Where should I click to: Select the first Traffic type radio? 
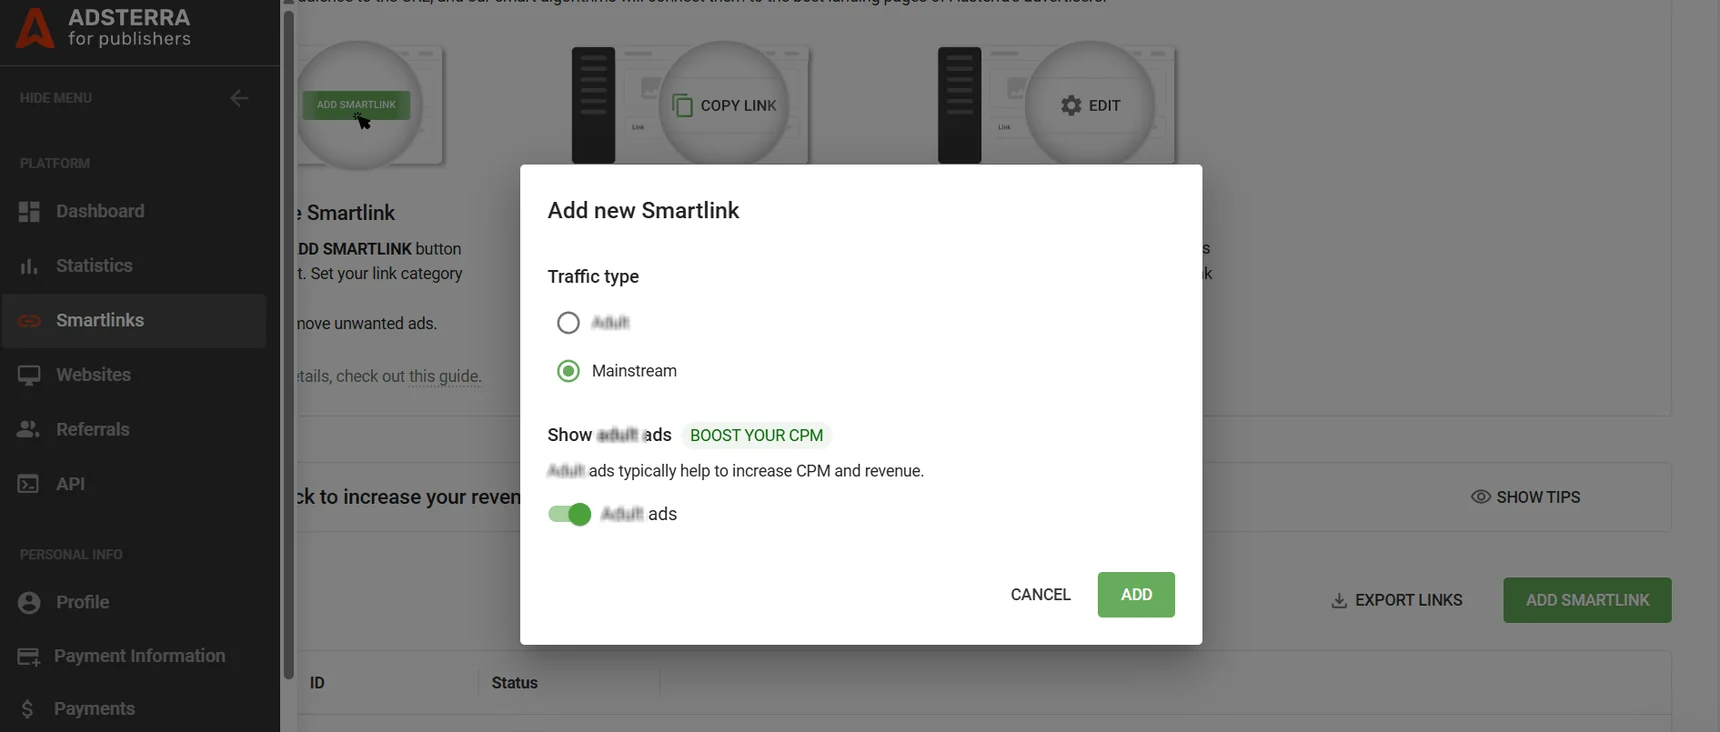pyautogui.click(x=568, y=323)
